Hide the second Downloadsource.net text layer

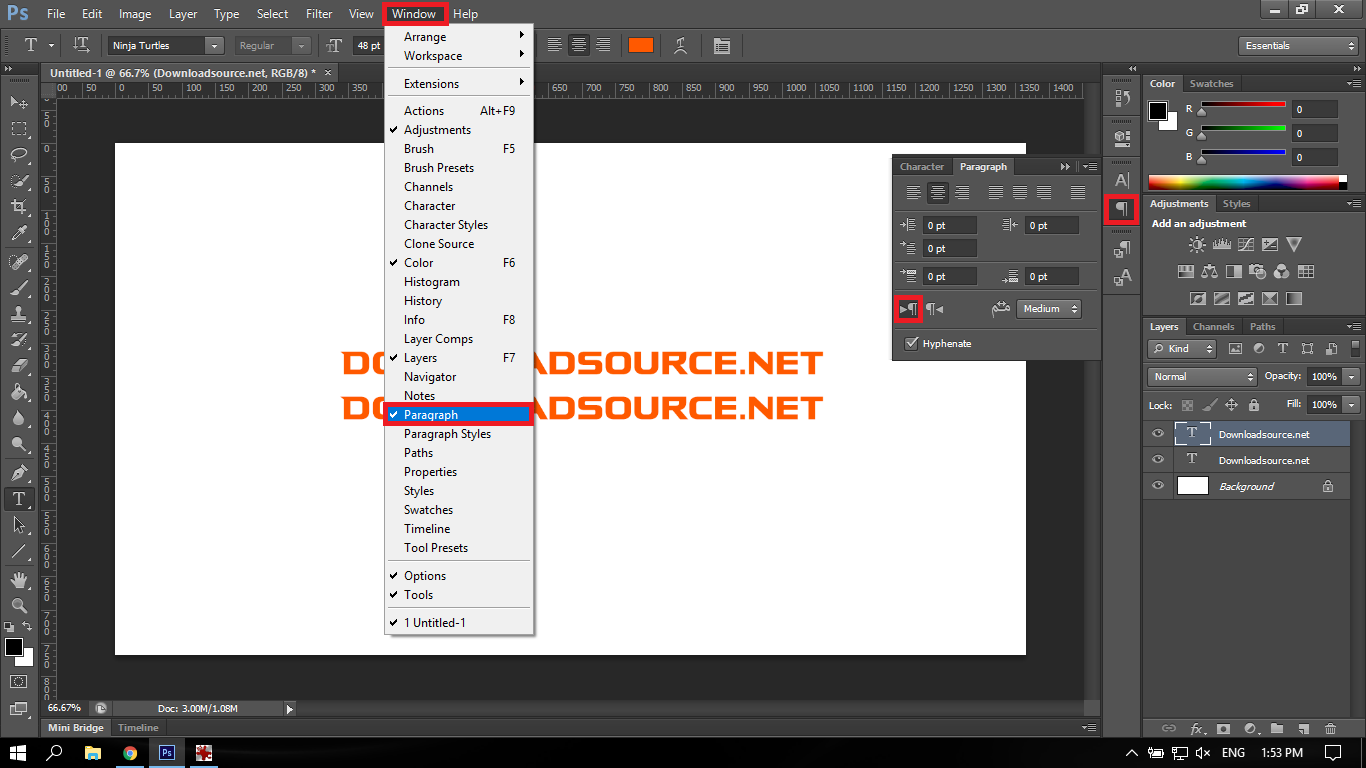pos(1158,460)
